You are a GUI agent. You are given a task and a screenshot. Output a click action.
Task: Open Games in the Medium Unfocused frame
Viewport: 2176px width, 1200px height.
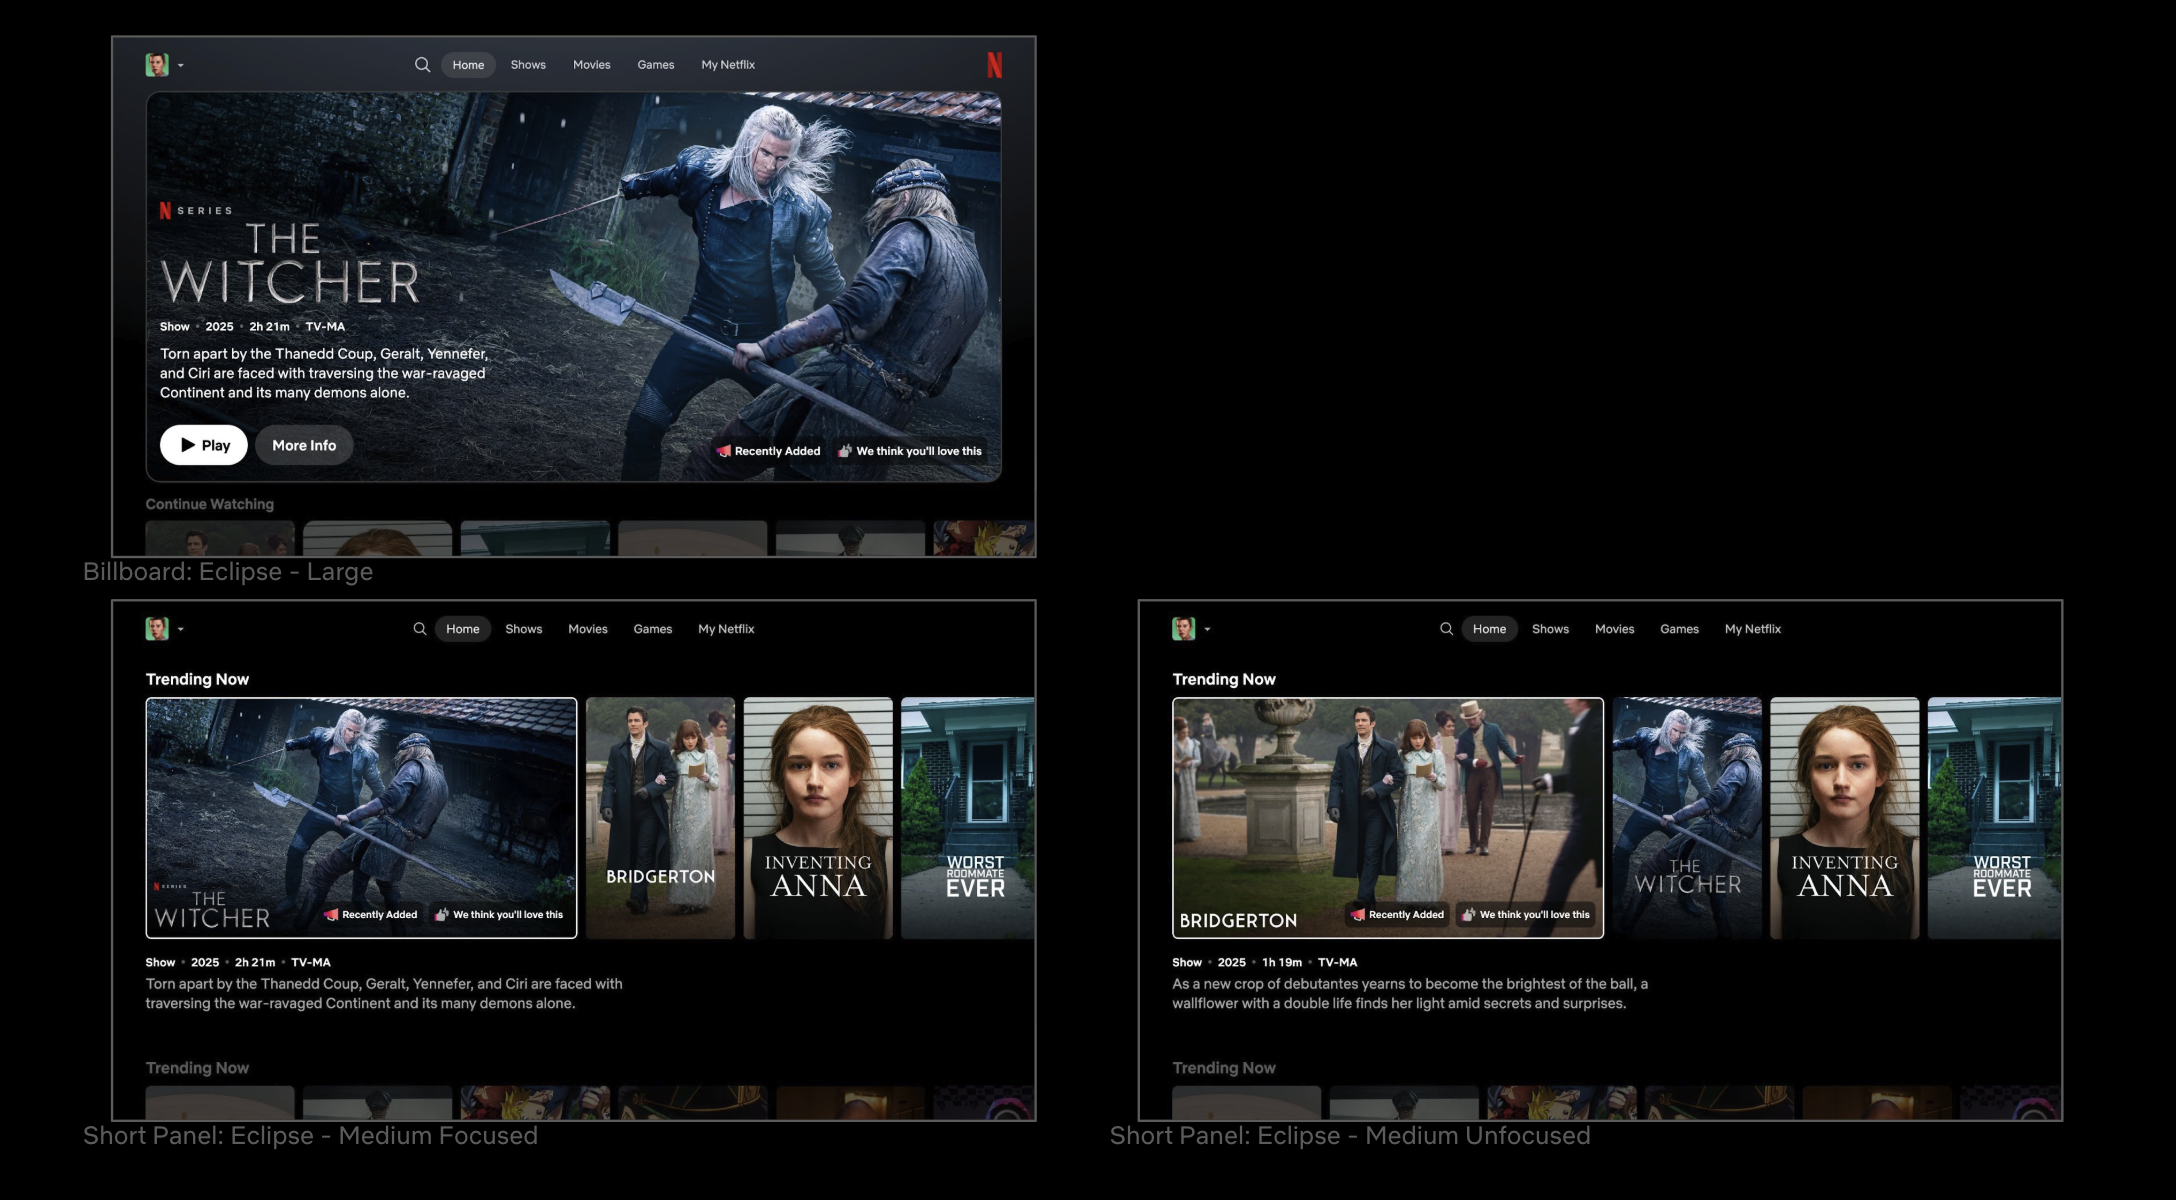(1680, 629)
